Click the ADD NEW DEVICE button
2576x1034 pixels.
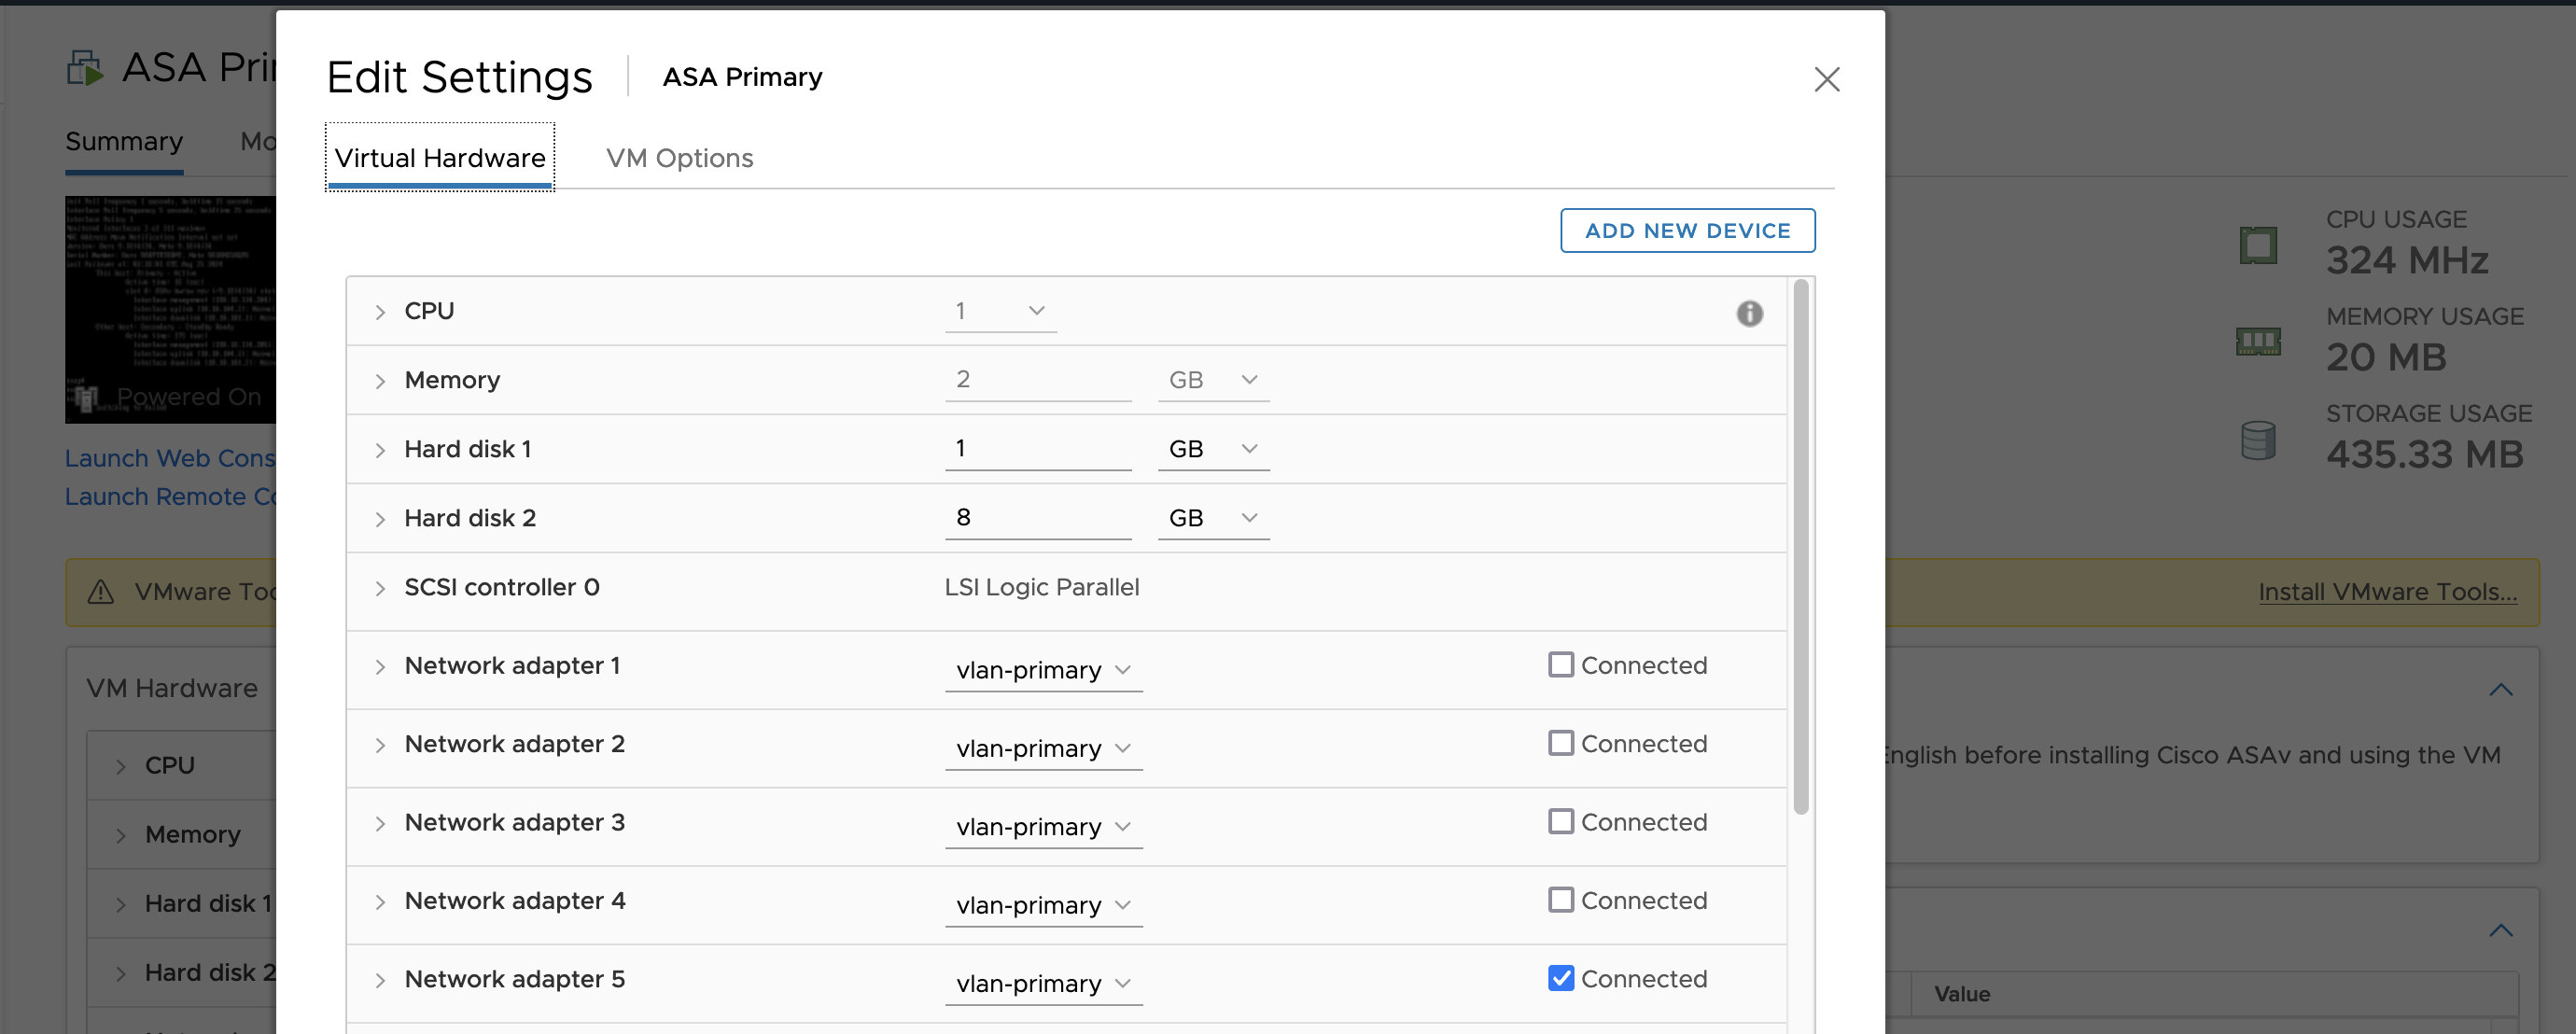click(x=1687, y=231)
